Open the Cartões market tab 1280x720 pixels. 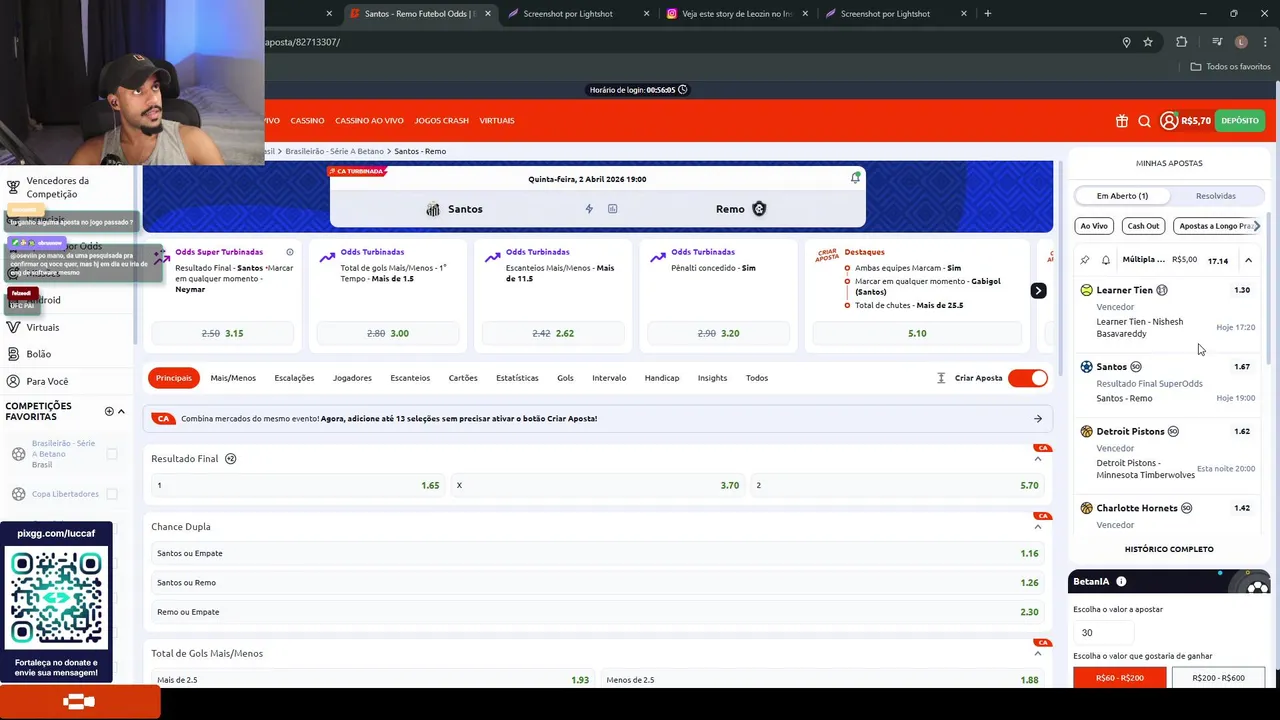(x=463, y=378)
